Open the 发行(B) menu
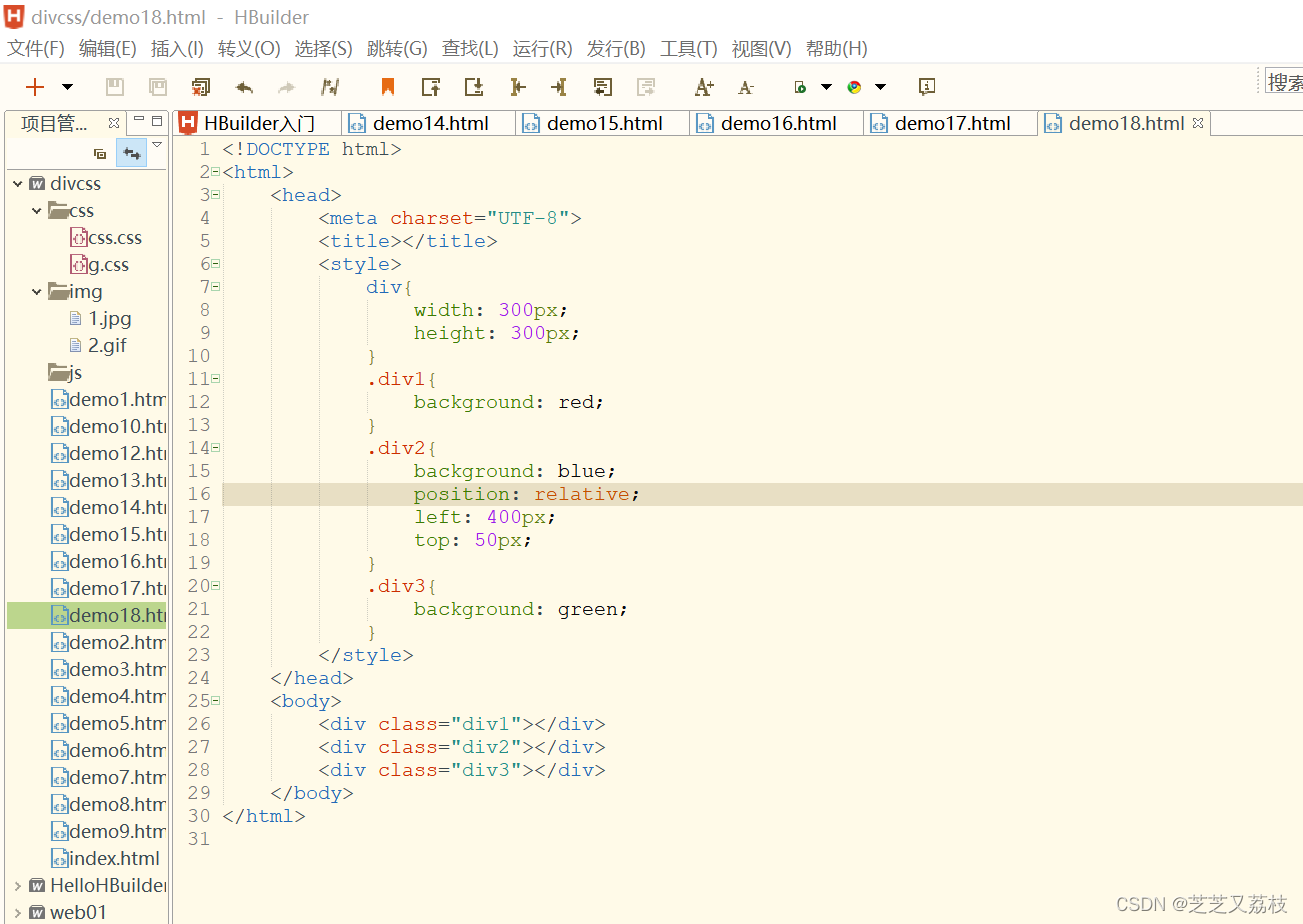 [616, 48]
